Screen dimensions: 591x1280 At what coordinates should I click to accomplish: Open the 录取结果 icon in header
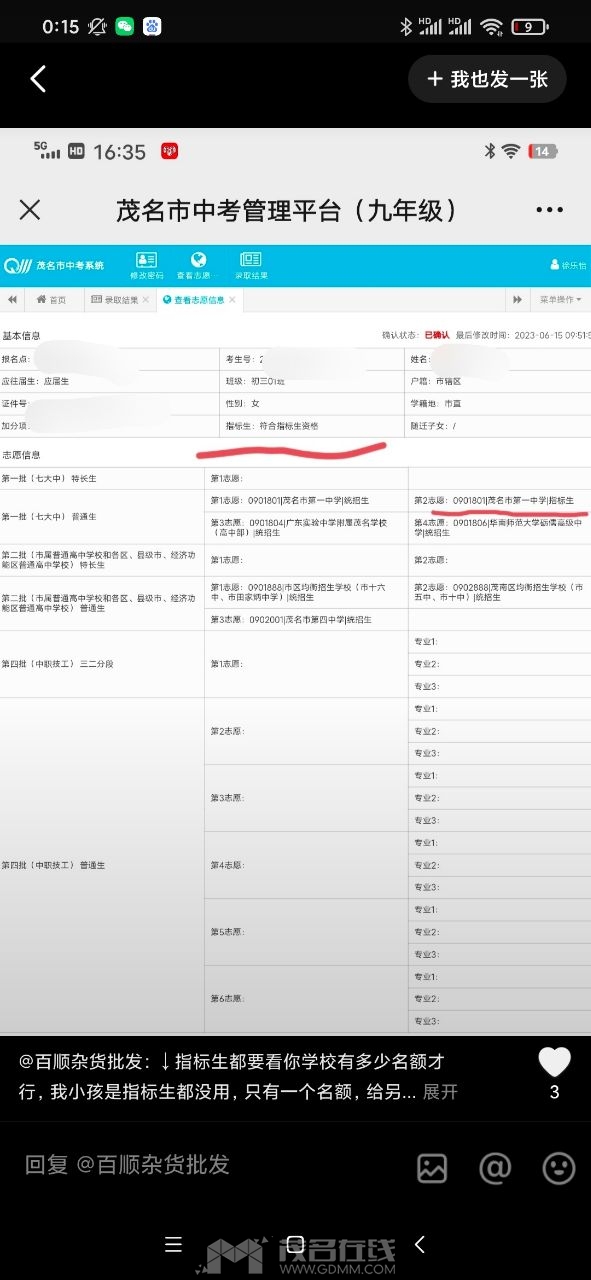(x=250, y=266)
